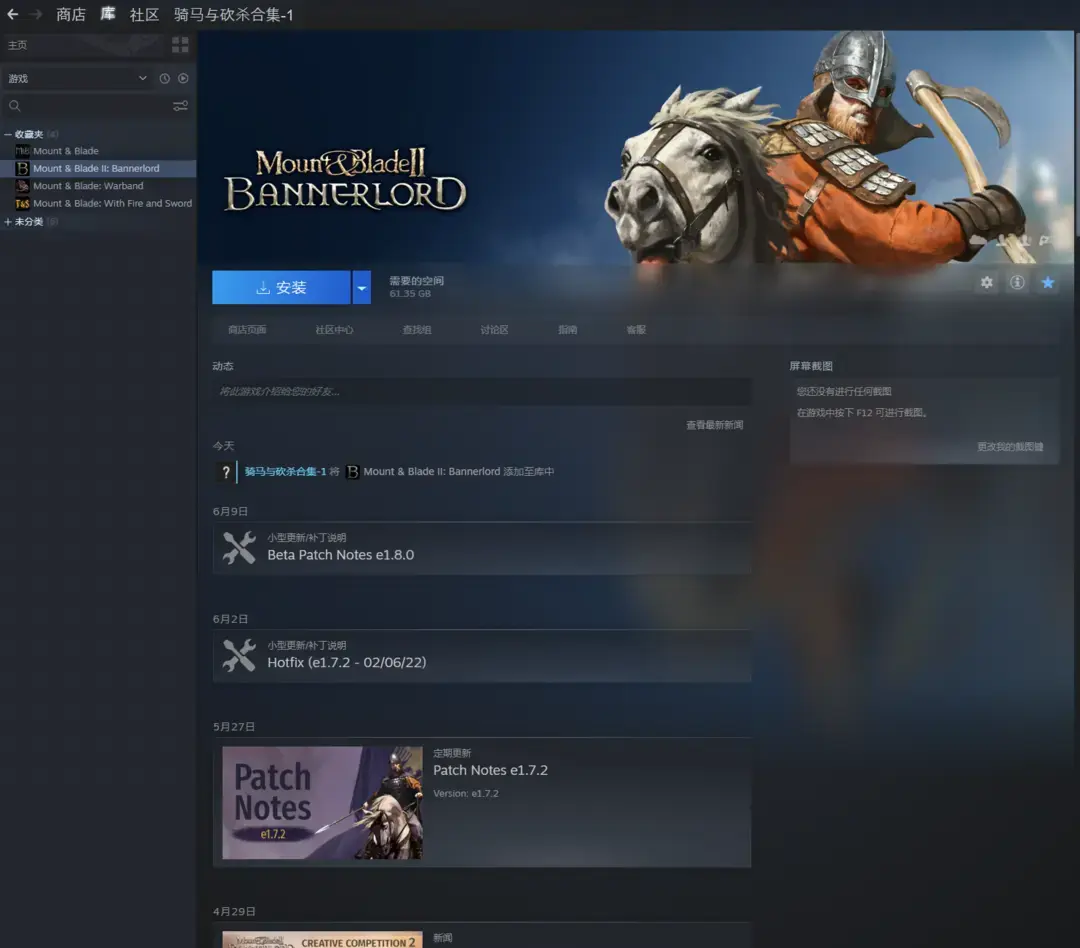
Task: Go forward with the right arrow
Action: [x=36, y=14]
